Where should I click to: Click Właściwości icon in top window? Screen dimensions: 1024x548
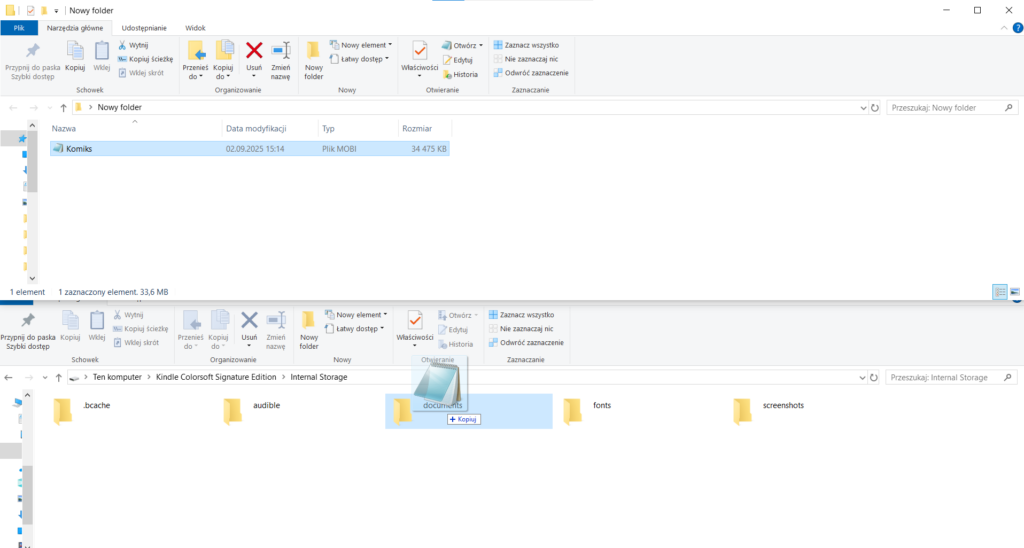[419, 51]
